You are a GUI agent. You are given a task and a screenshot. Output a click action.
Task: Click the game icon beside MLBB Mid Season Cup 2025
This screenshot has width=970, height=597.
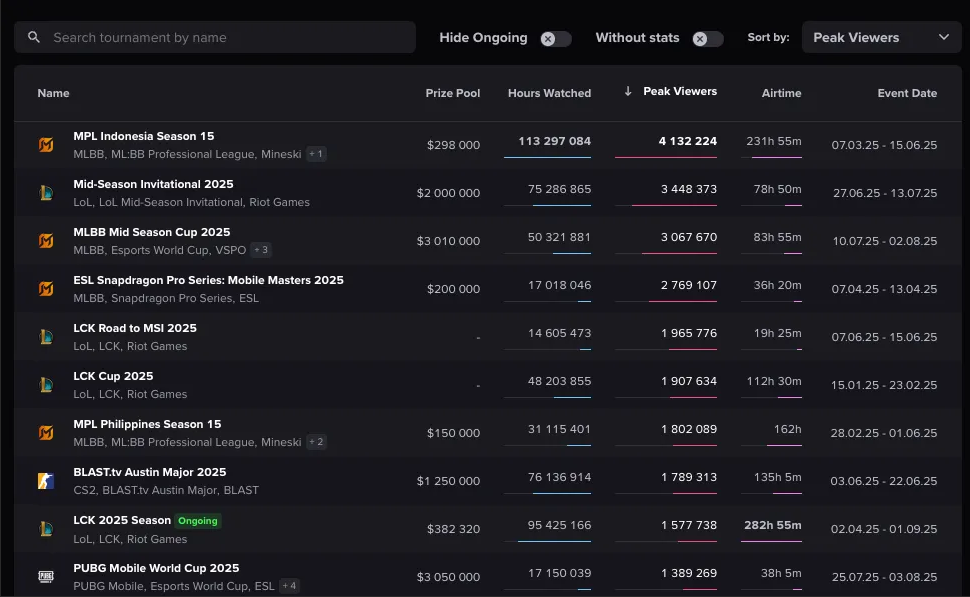pyautogui.click(x=45, y=241)
